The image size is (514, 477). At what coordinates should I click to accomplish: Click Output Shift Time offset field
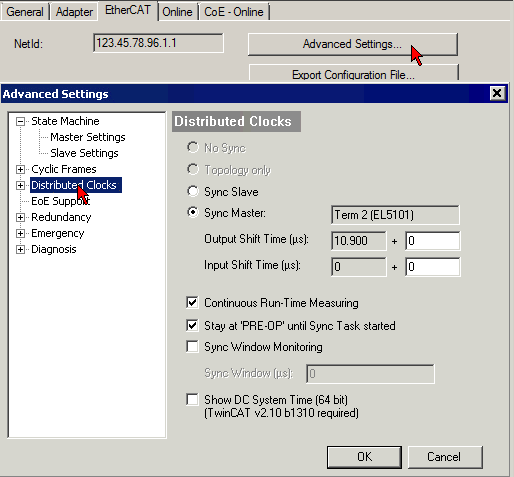433,241
